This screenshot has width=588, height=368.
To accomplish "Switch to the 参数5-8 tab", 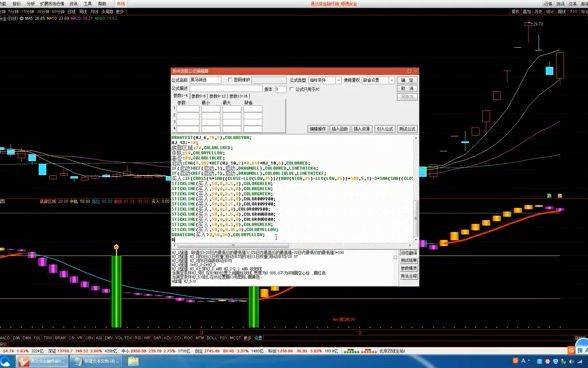I will [199, 96].
